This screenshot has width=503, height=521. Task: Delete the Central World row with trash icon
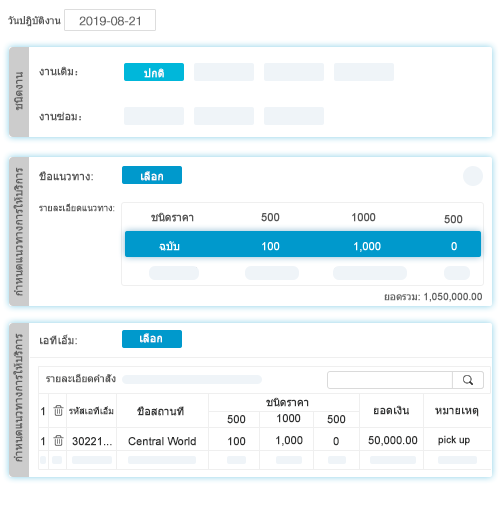pos(58,441)
